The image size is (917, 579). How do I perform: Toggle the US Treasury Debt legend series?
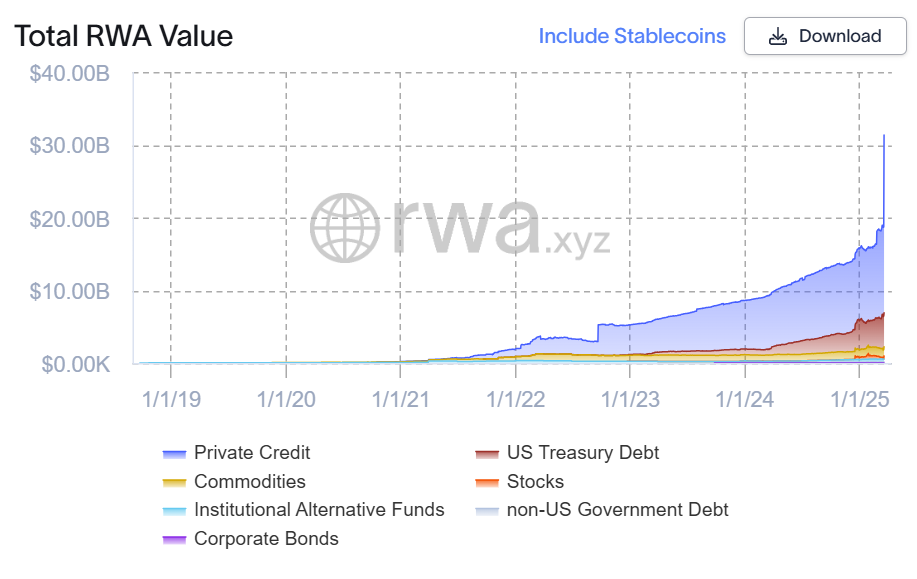pyautogui.click(x=582, y=453)
